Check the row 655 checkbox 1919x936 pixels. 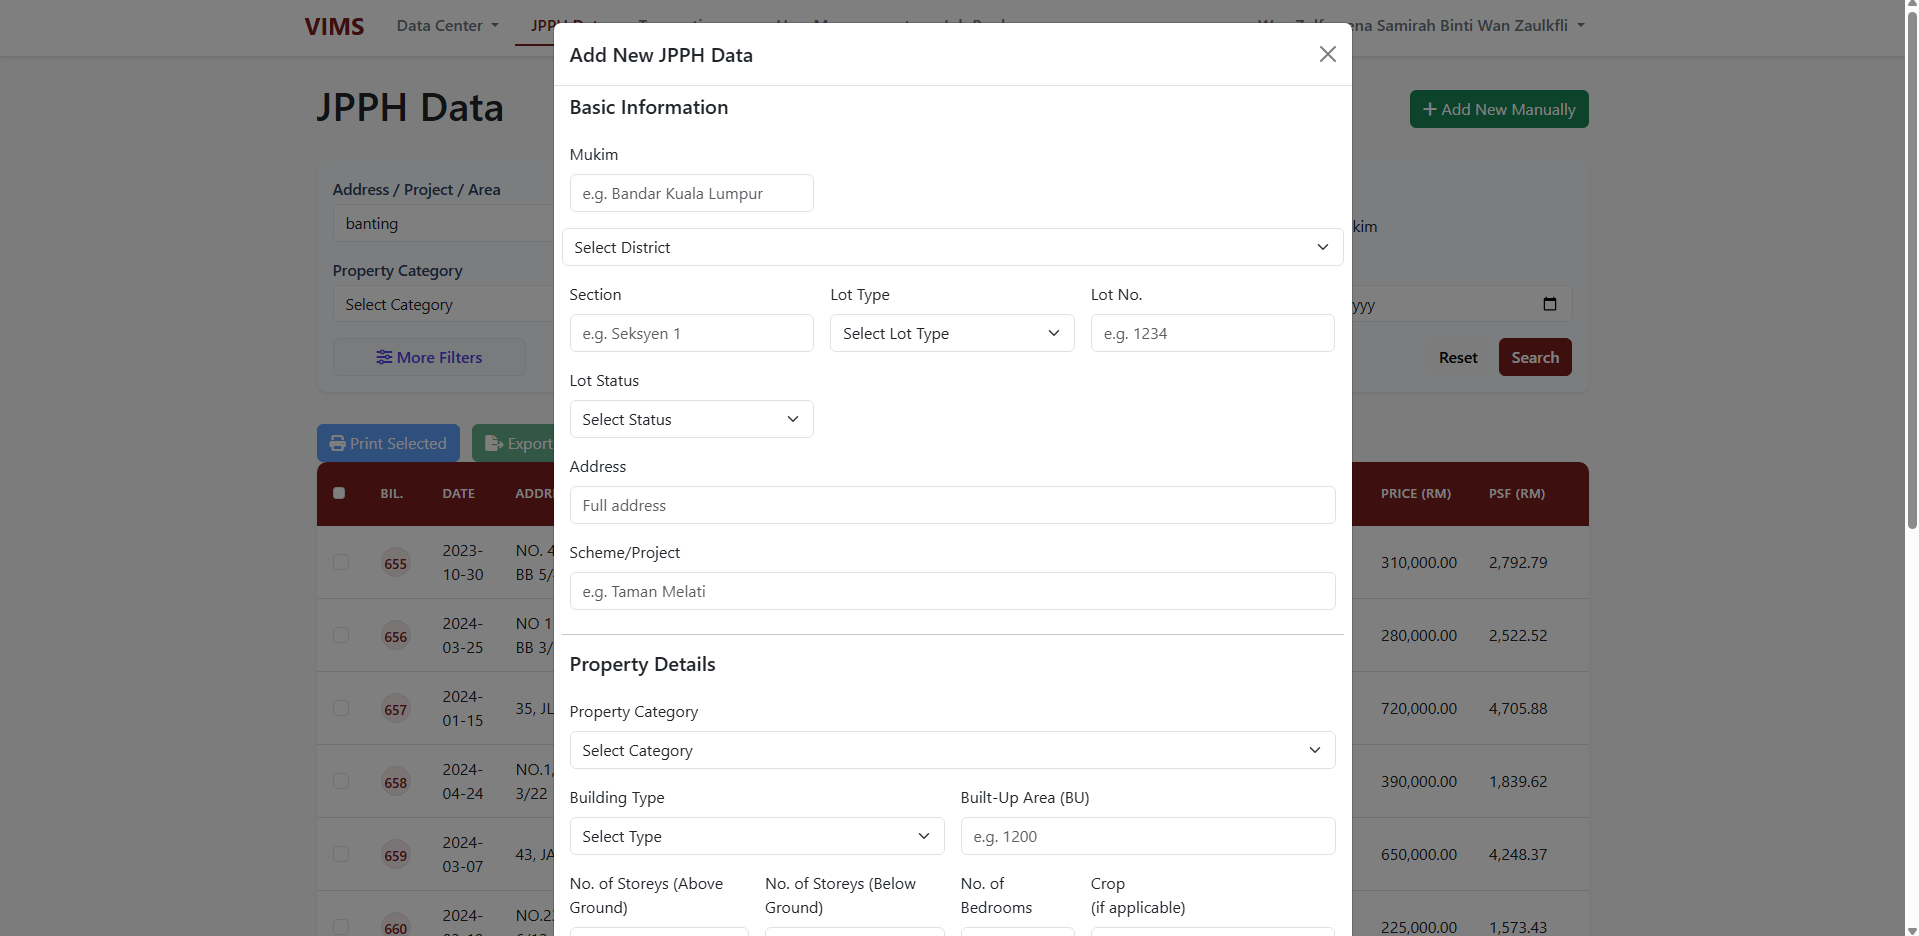[x=341, y=562]
